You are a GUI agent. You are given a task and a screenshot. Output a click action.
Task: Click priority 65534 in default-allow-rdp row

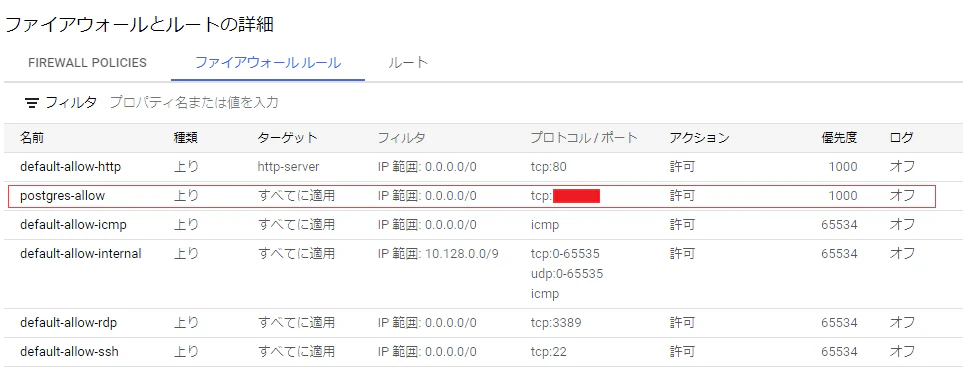point(839,323)
